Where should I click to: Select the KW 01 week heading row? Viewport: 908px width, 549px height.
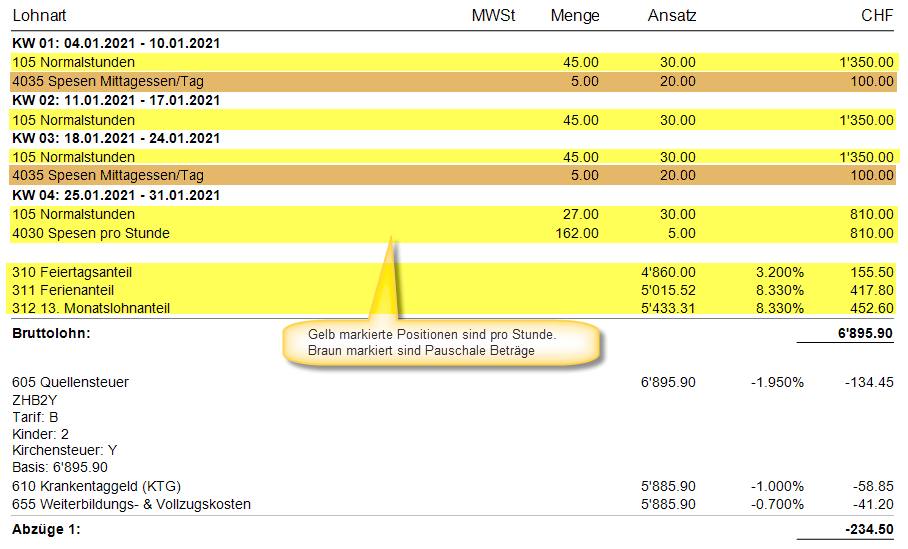point(116,44)
